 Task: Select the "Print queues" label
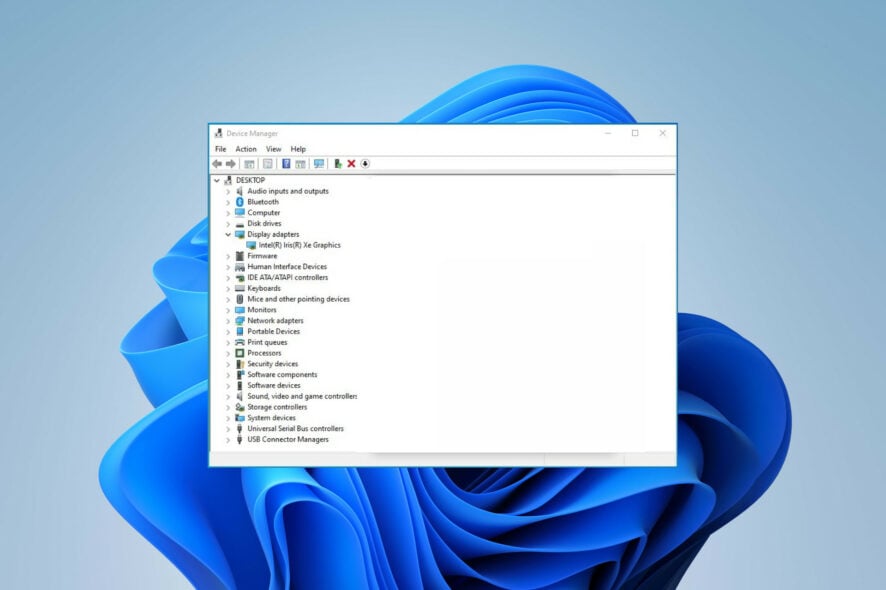click(x=267, y=342)
